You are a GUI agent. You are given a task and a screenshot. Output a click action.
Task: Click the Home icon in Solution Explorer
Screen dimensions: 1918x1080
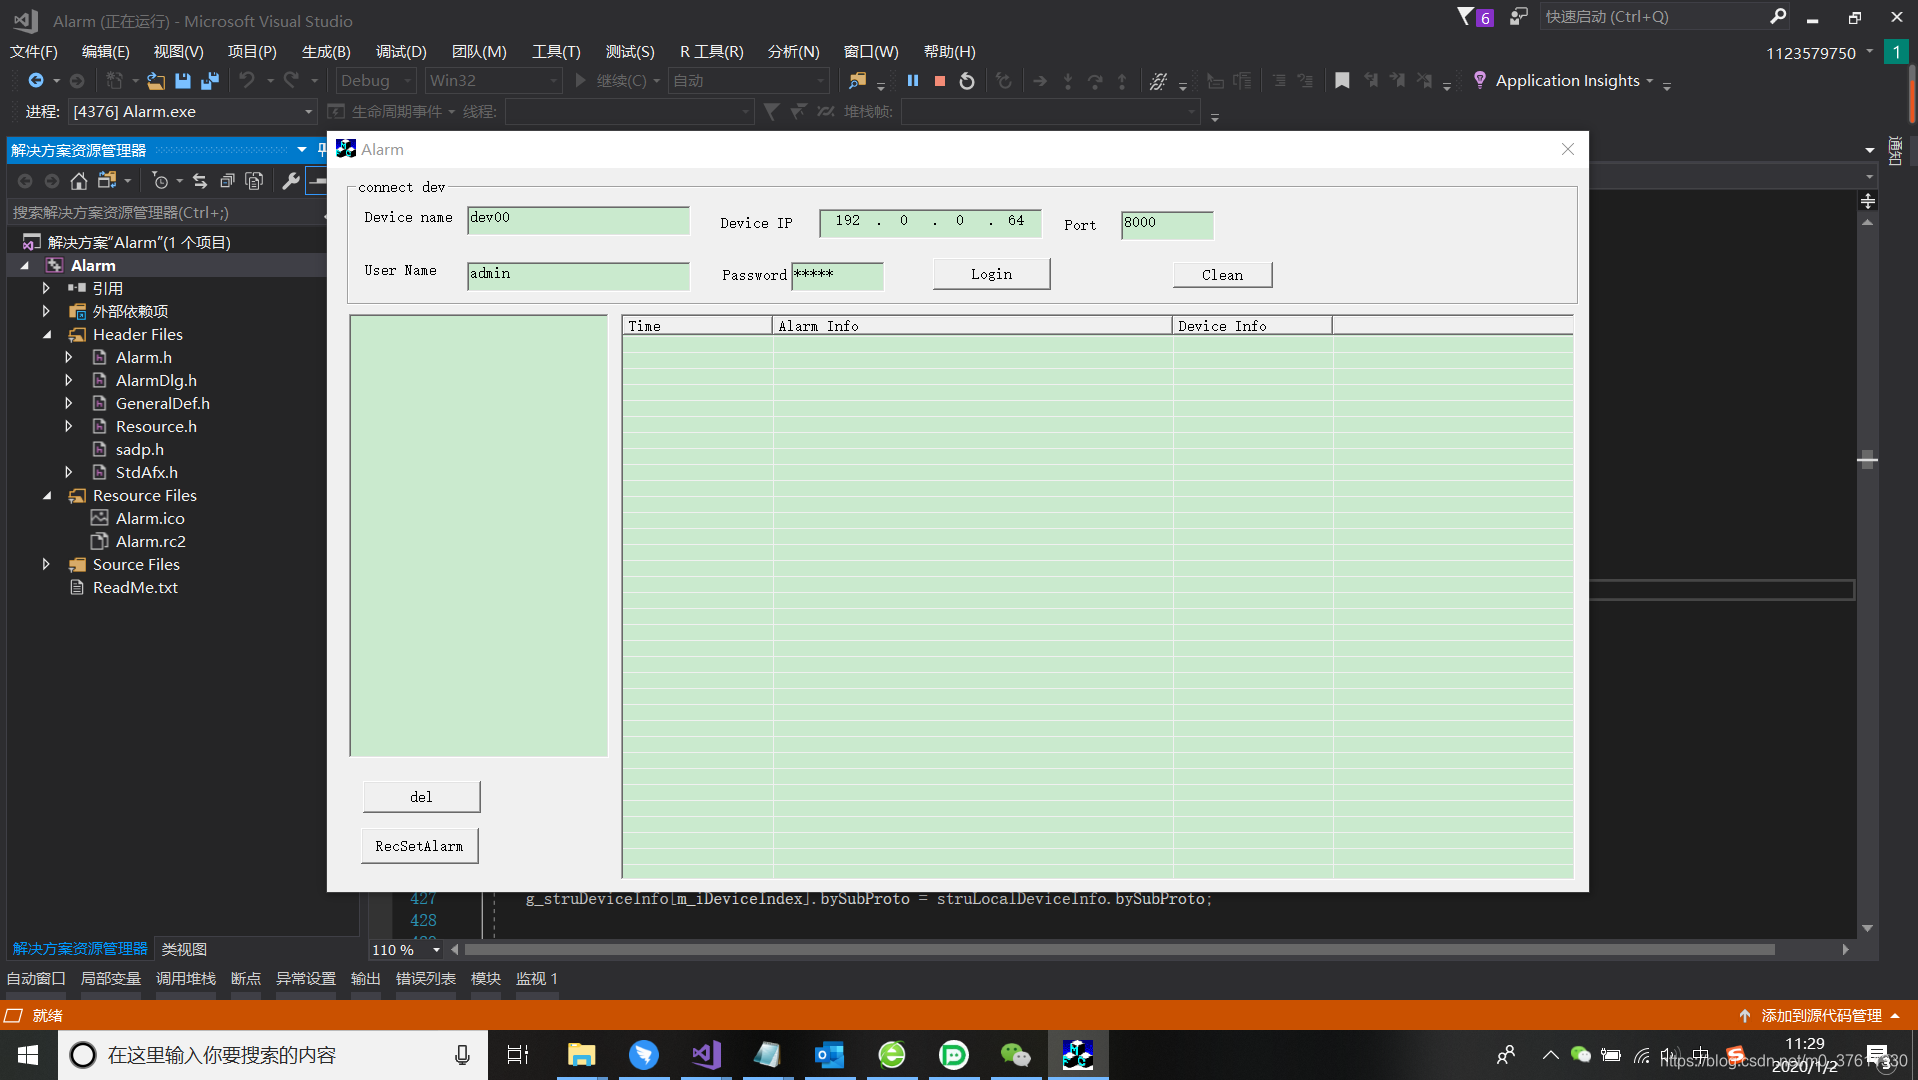click(x=79, y=181)
